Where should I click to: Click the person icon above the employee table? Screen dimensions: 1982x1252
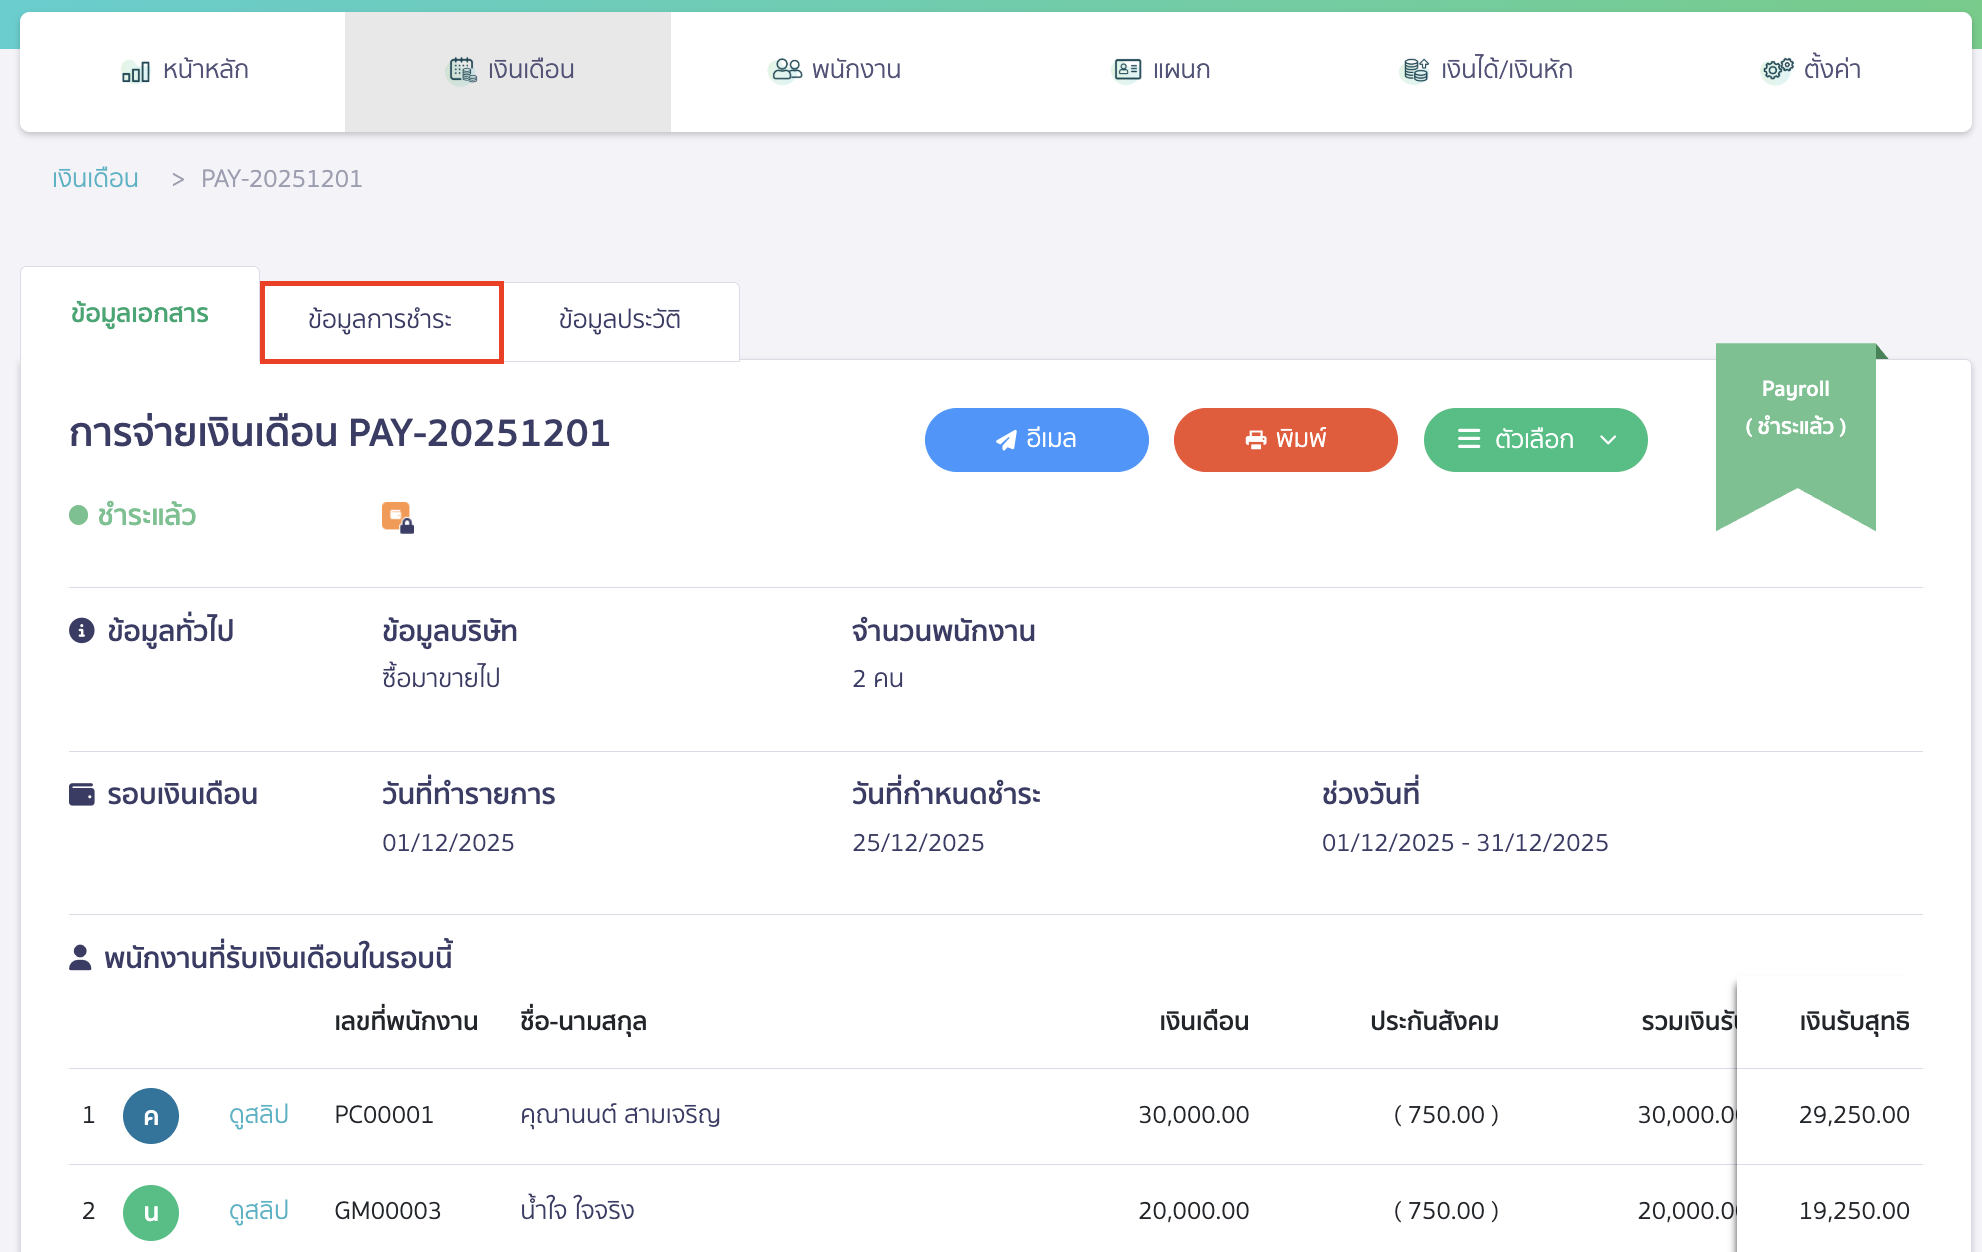tap(80, 955)
